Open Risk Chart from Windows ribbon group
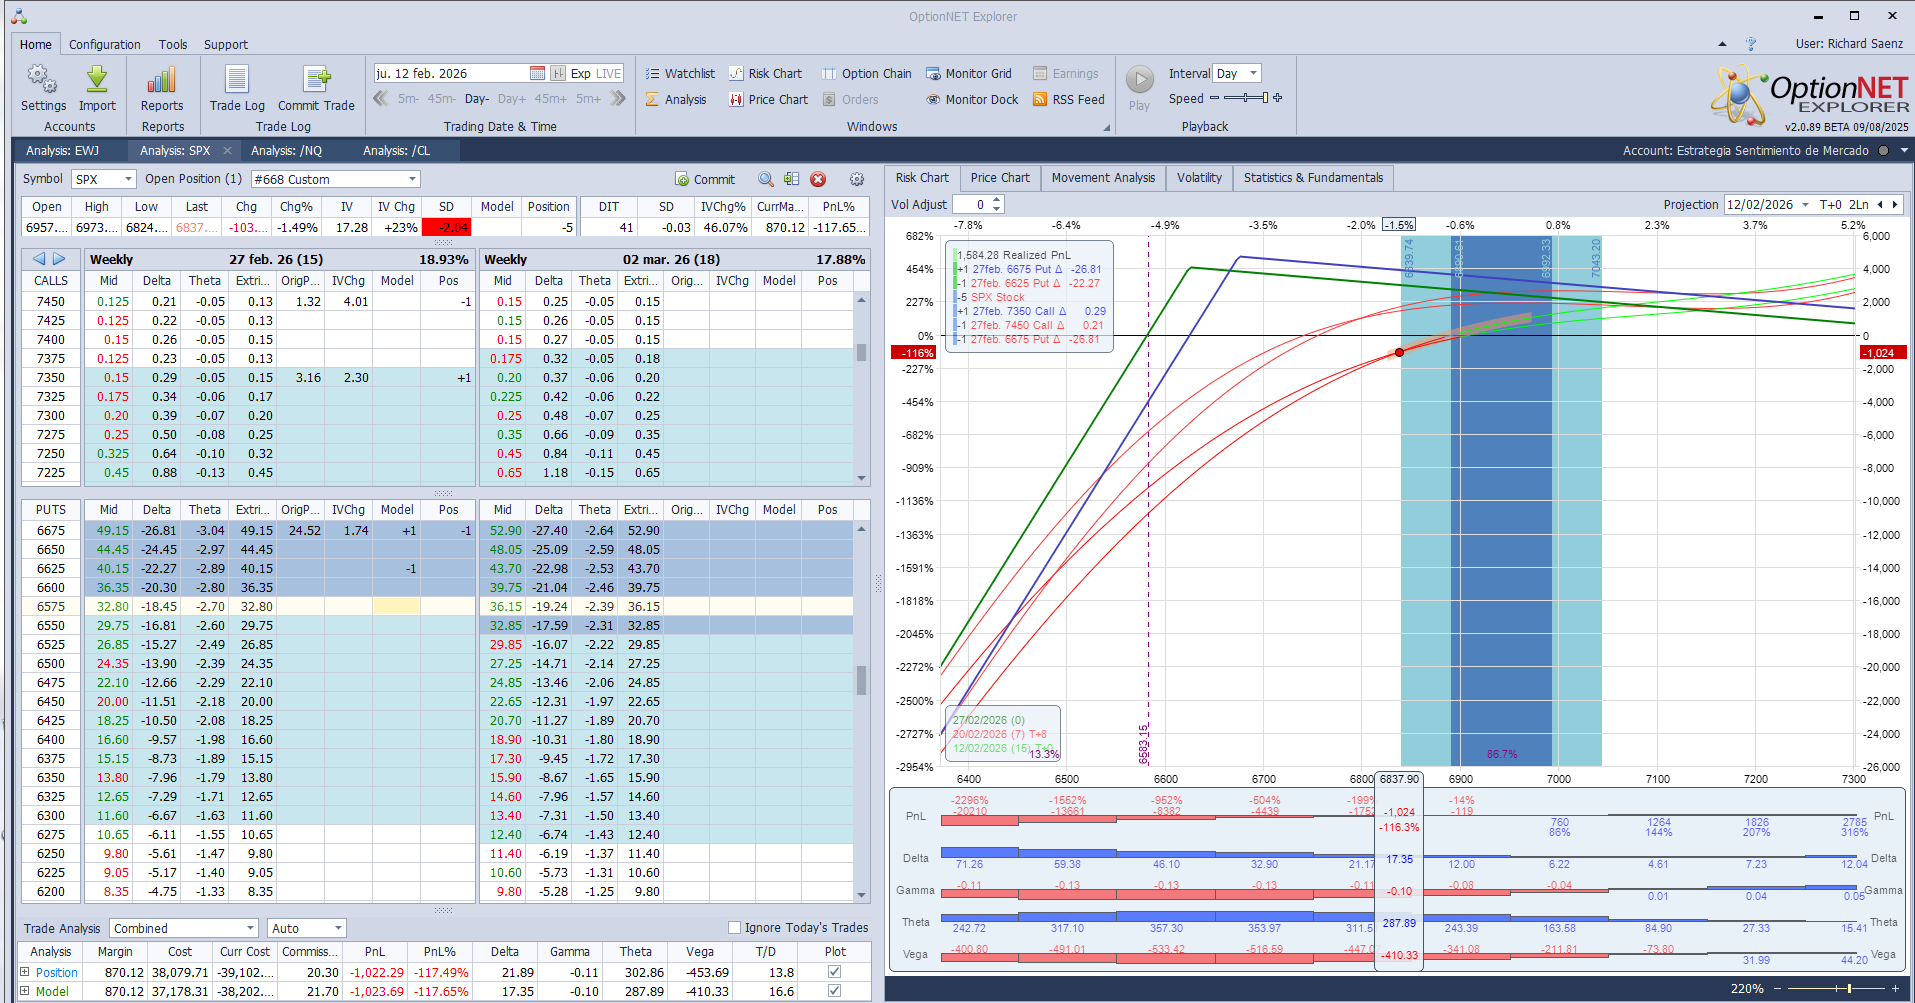1915x1003 pixels. click(765, 73)
